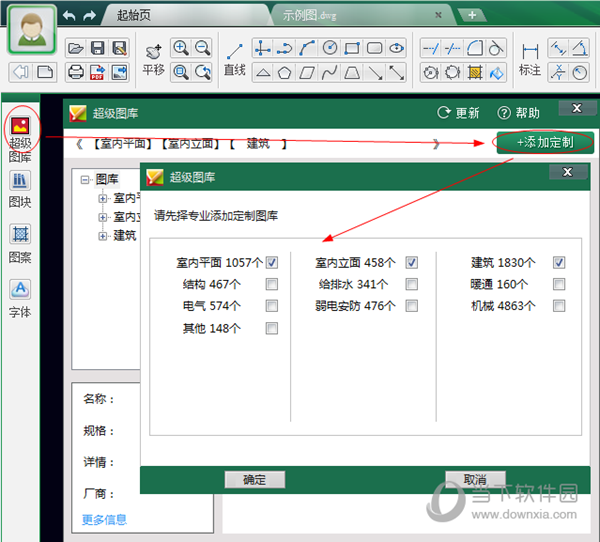Click the save disk icon

97,48
